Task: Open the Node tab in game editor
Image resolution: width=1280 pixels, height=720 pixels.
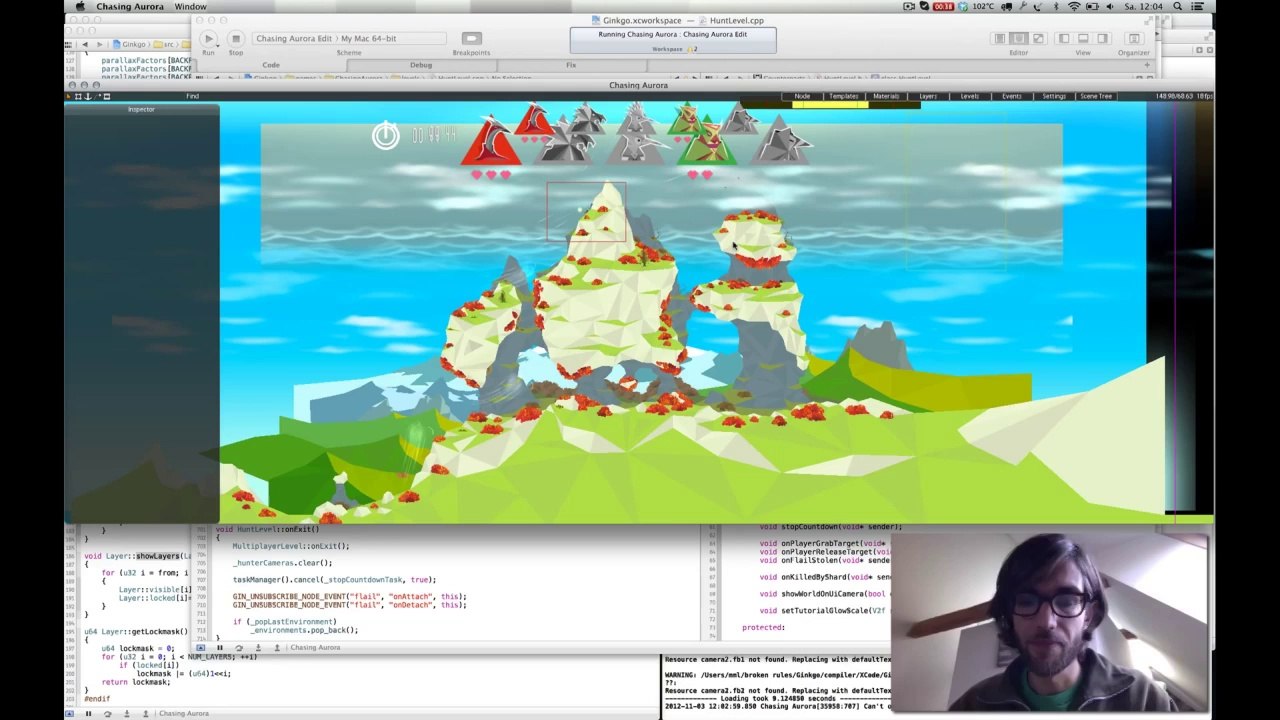Action: (802, 96)
